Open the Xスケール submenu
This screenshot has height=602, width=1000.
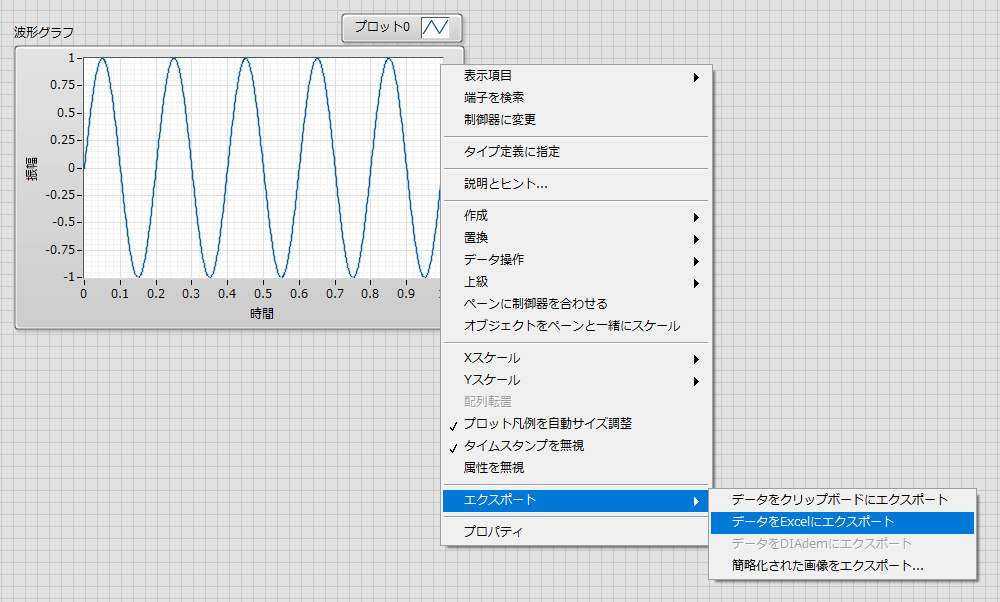[x=576, y=358]
